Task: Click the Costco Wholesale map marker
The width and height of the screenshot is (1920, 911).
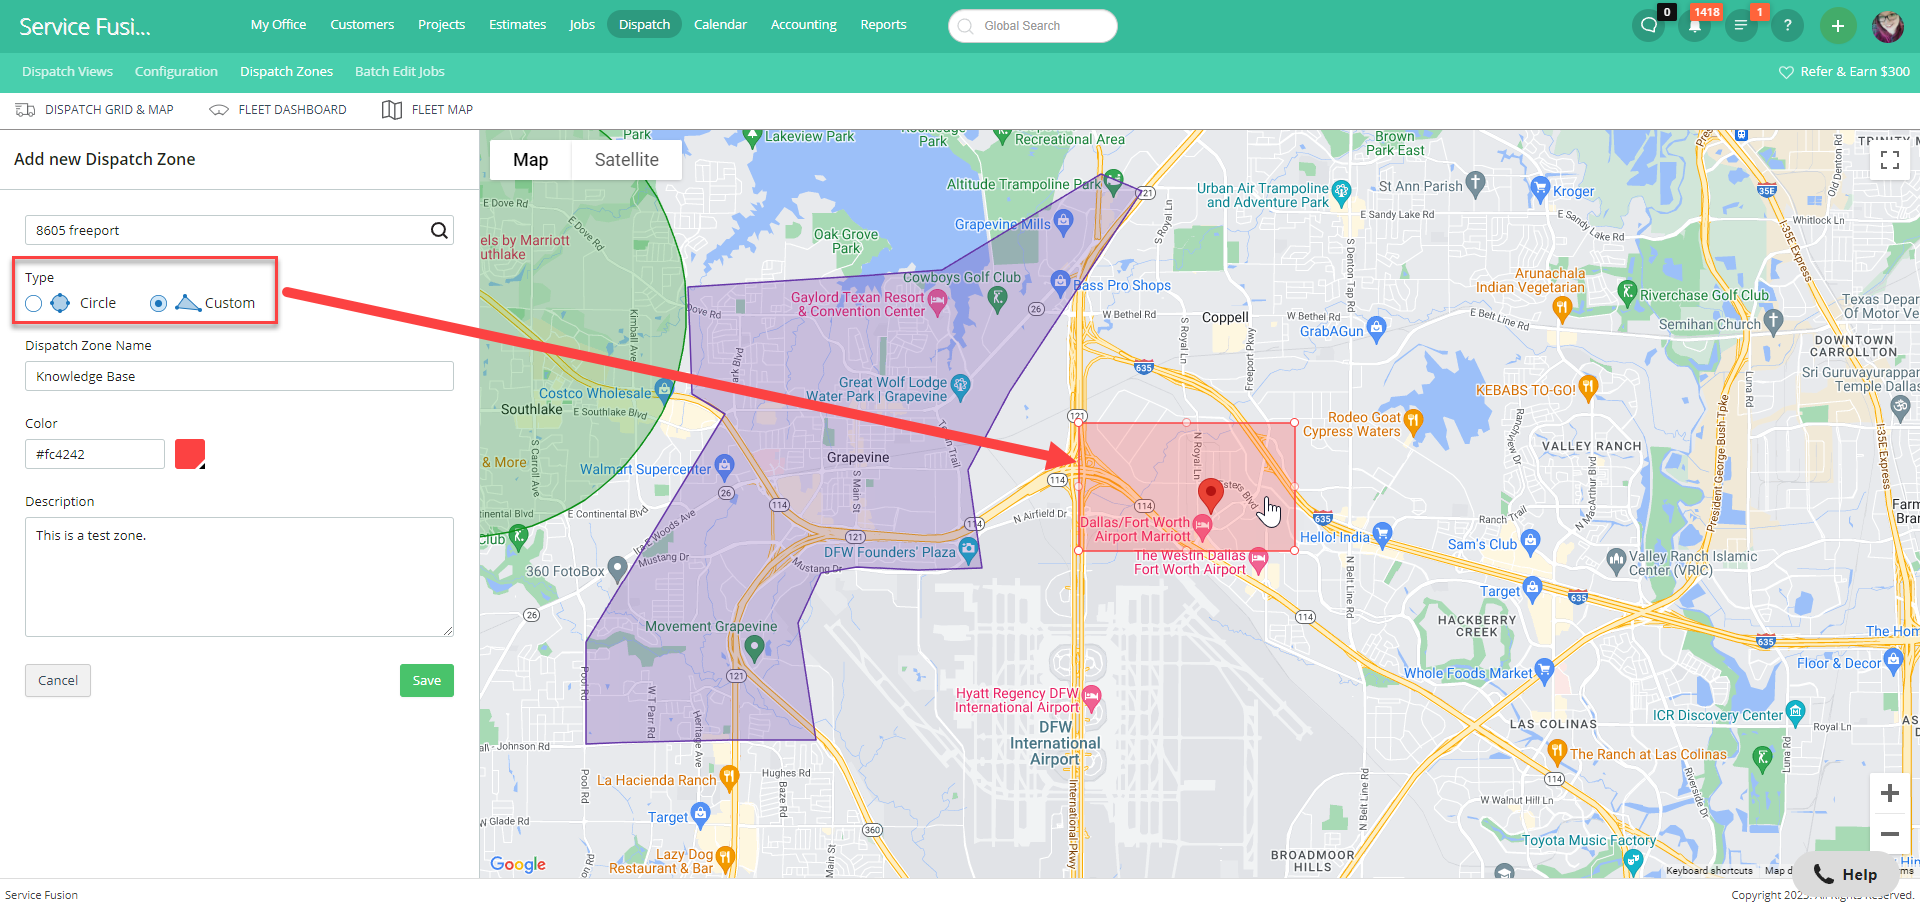Action: tap(663, 389)
